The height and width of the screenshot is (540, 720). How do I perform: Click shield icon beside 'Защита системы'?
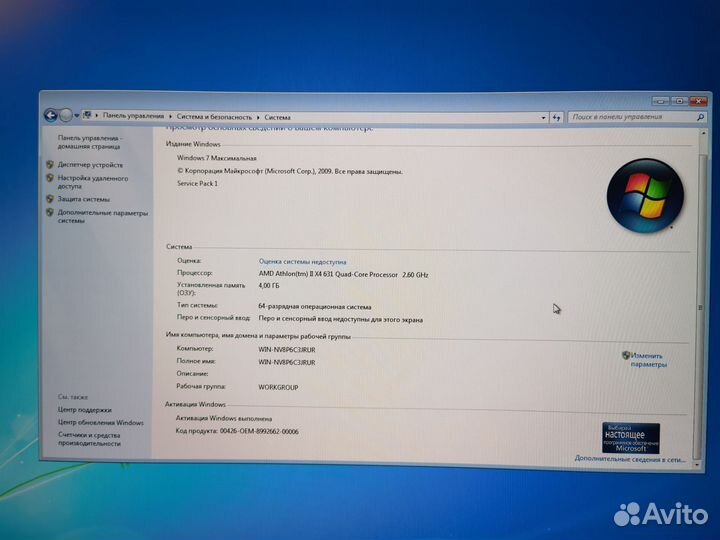point(50,199)
